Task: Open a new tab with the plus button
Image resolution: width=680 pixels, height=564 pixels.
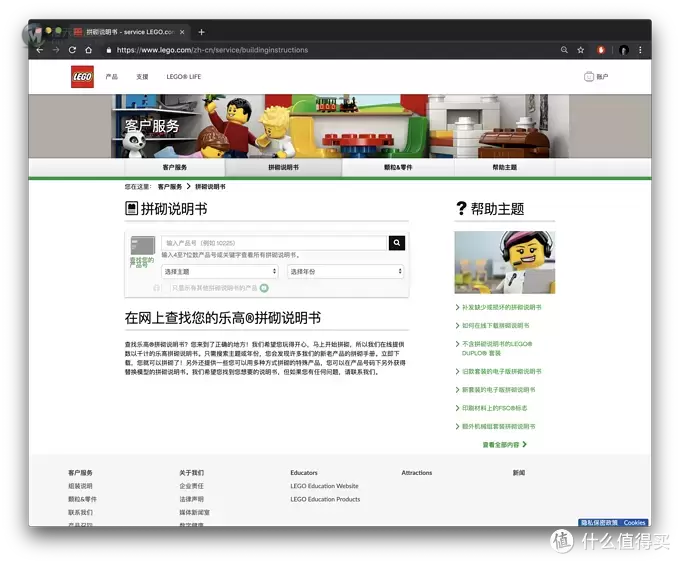Action: coord(201,32)
